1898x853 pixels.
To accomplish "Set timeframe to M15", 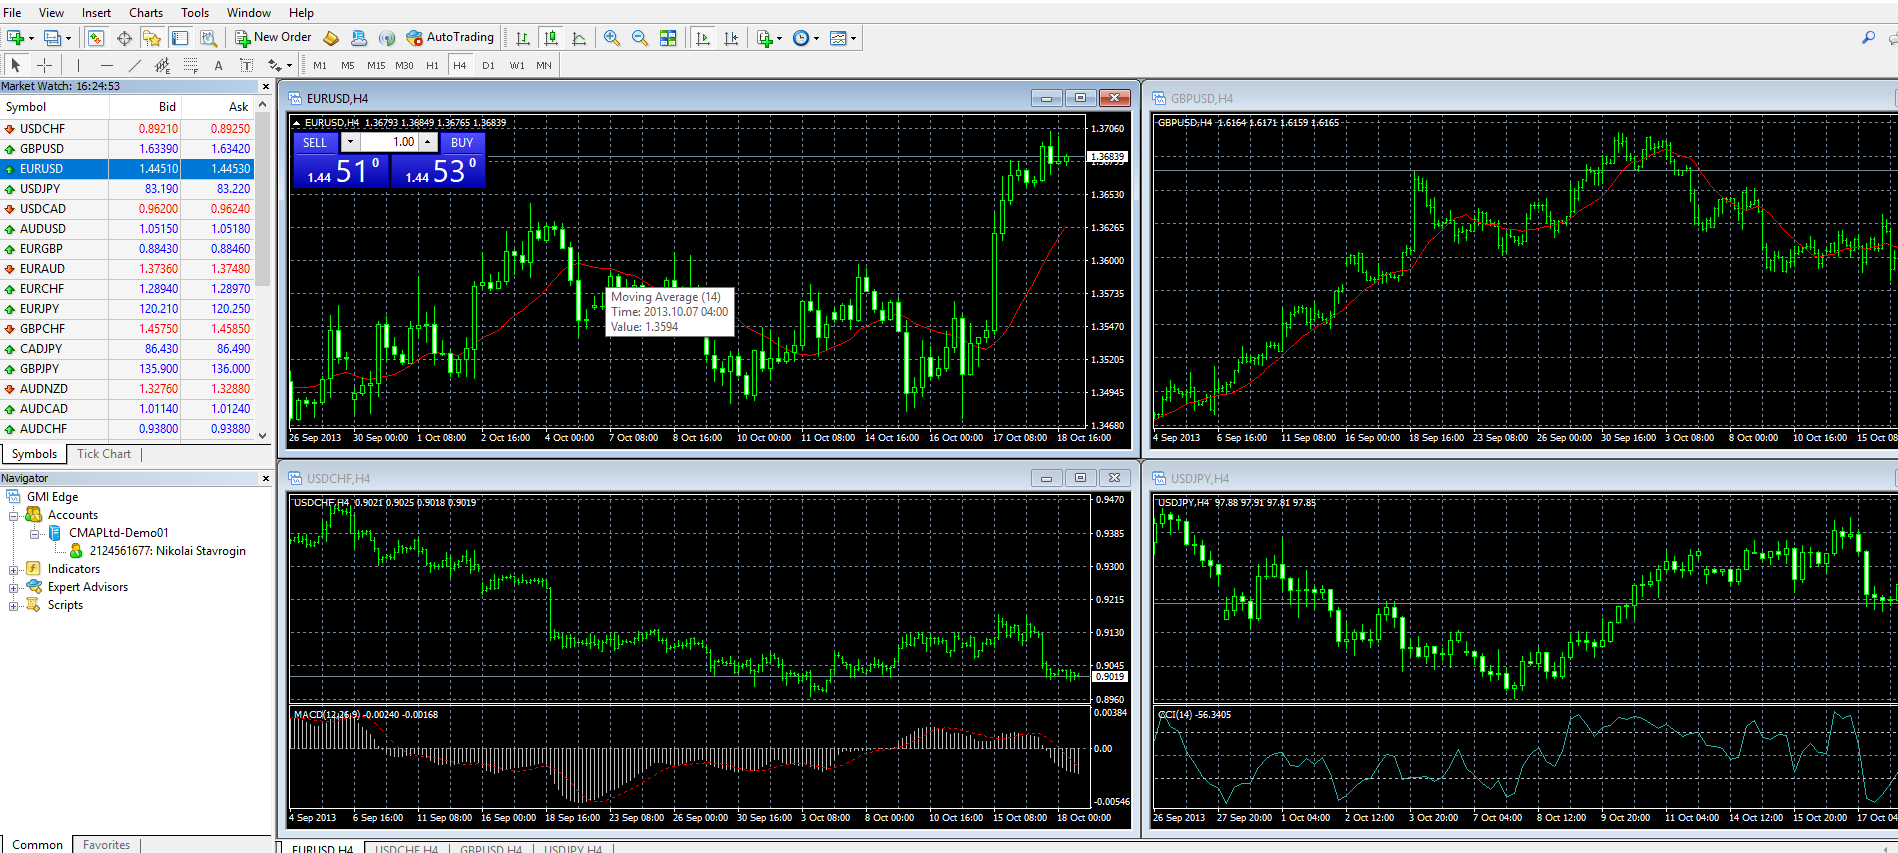I will click(376, 66).
